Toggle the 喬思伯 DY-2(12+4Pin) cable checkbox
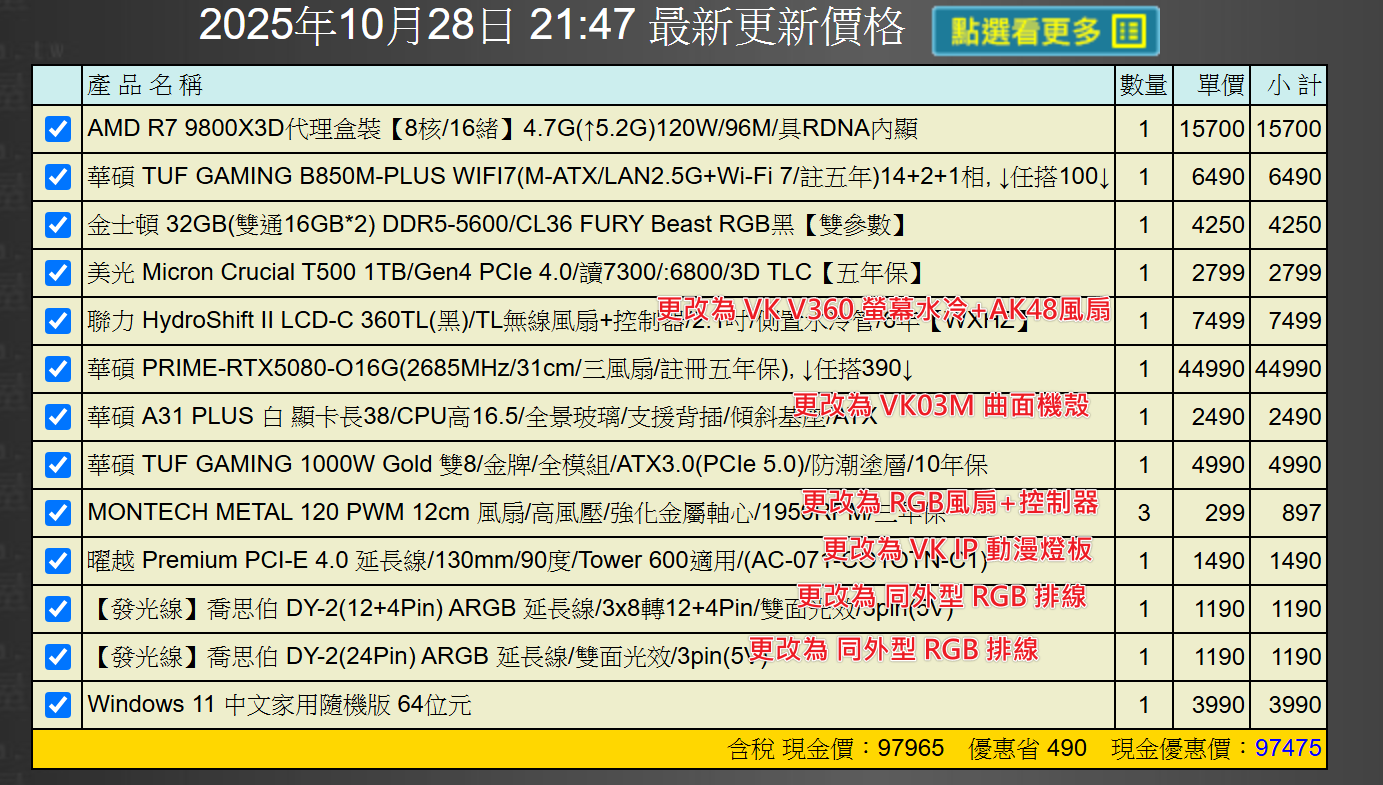 [x=58, y=609]
